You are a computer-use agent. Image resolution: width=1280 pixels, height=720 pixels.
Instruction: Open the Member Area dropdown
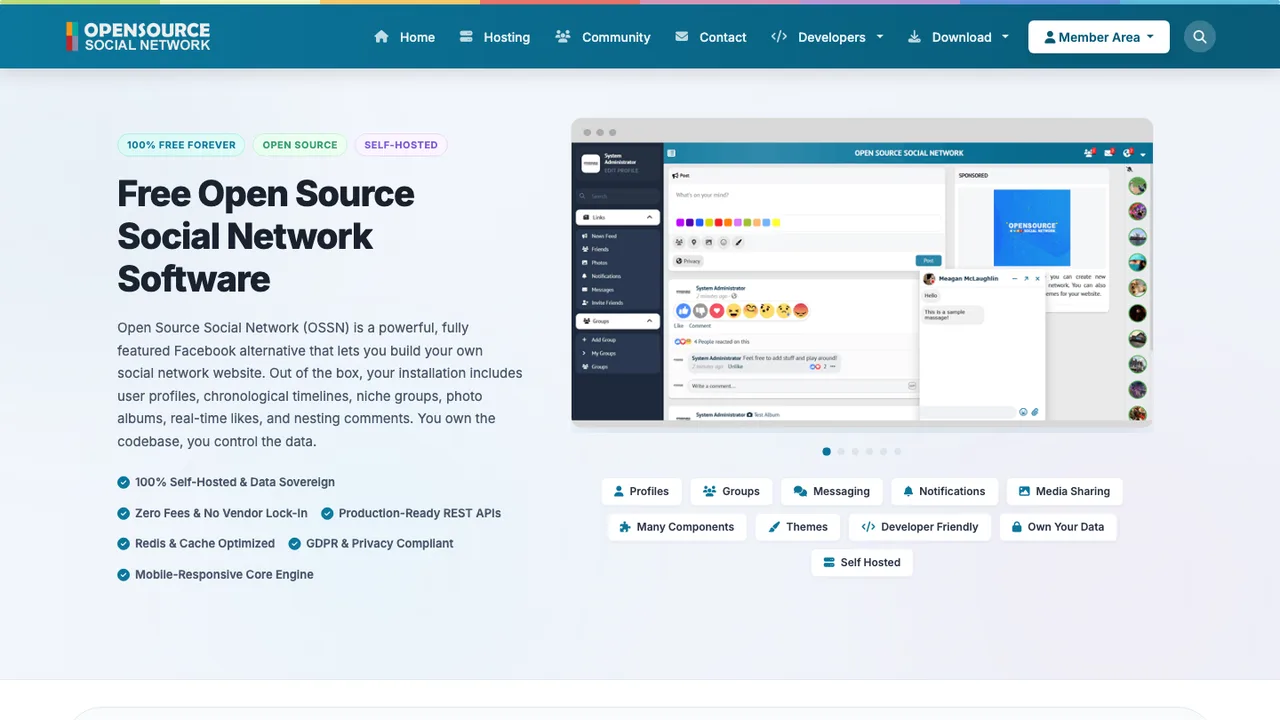[x=1099, y=37]
